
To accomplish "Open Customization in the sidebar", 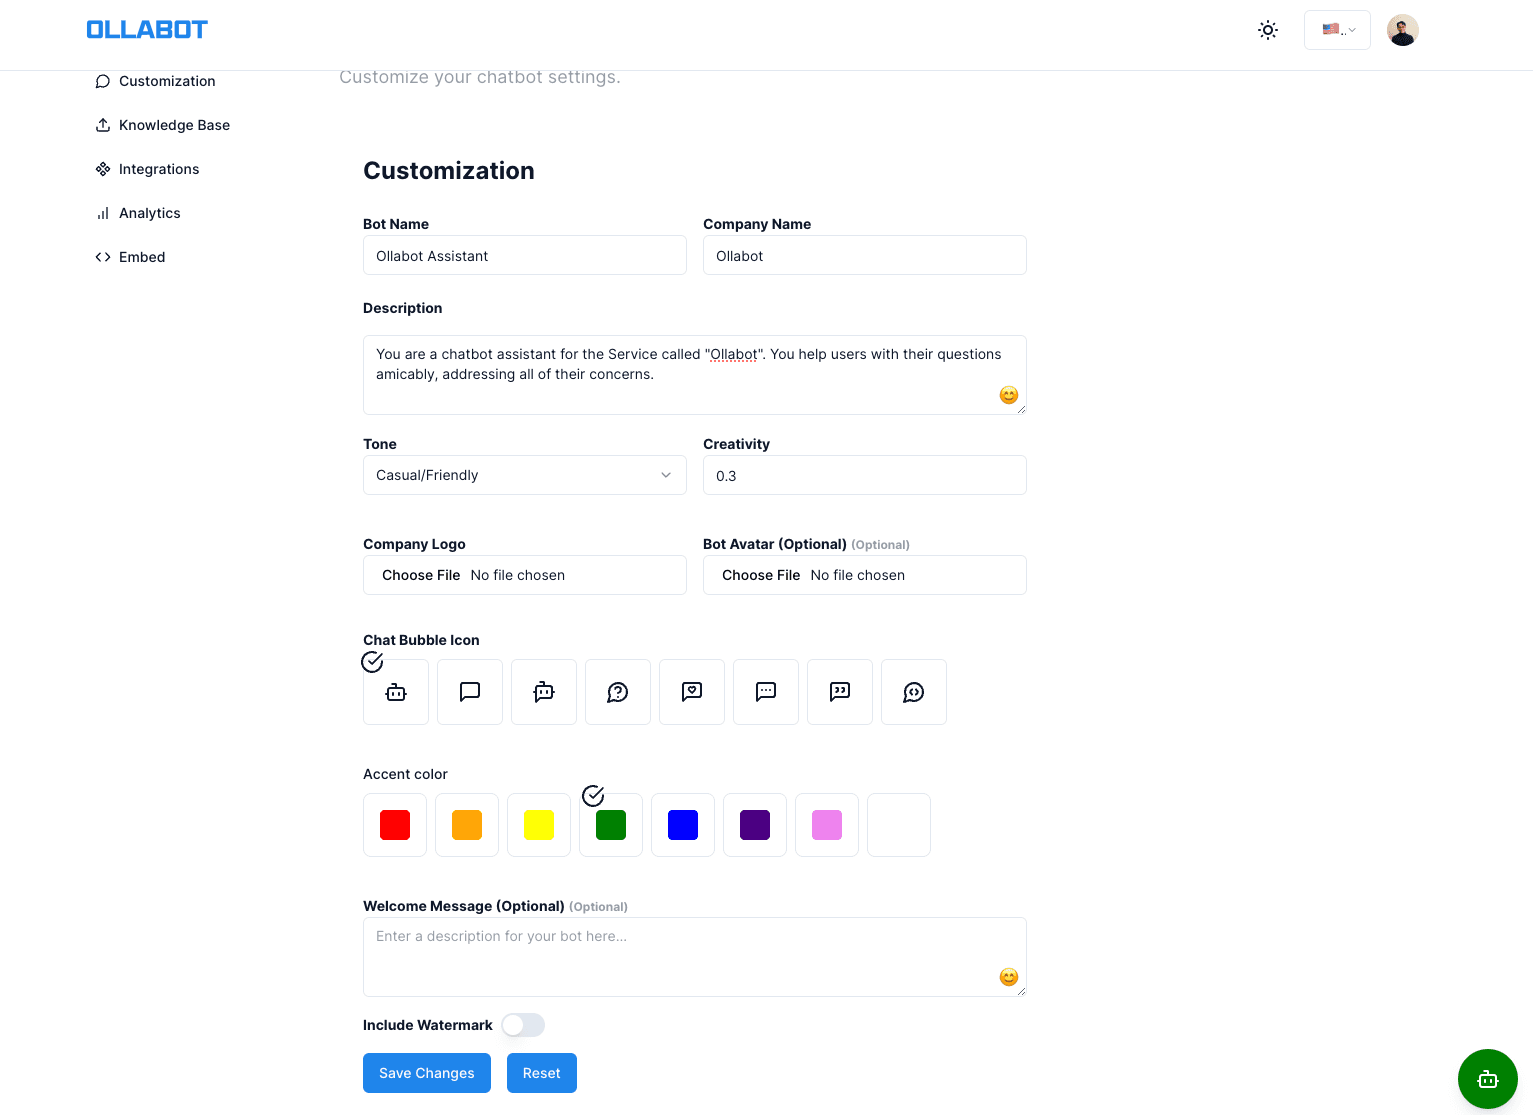I will [167, 81].
